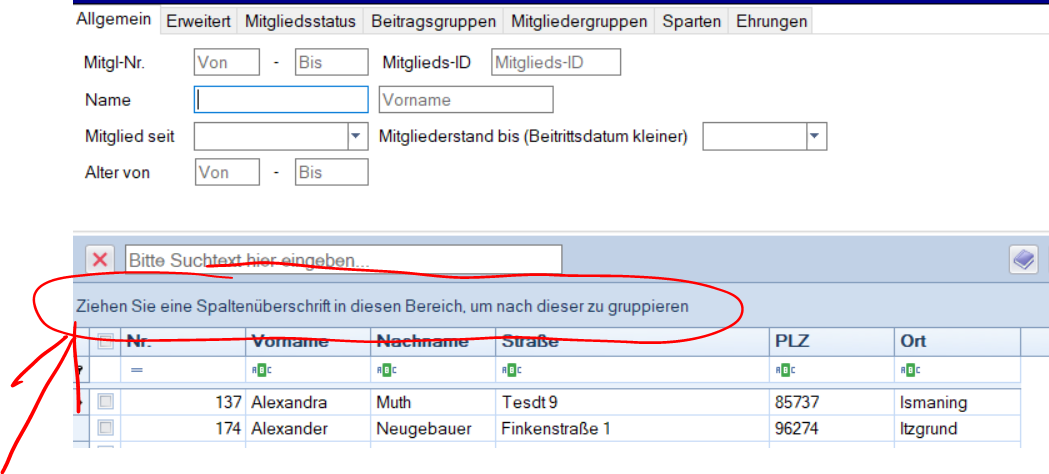
Task: Expand the Mitglied seit date dropdown
Action: tap(357, 136)
